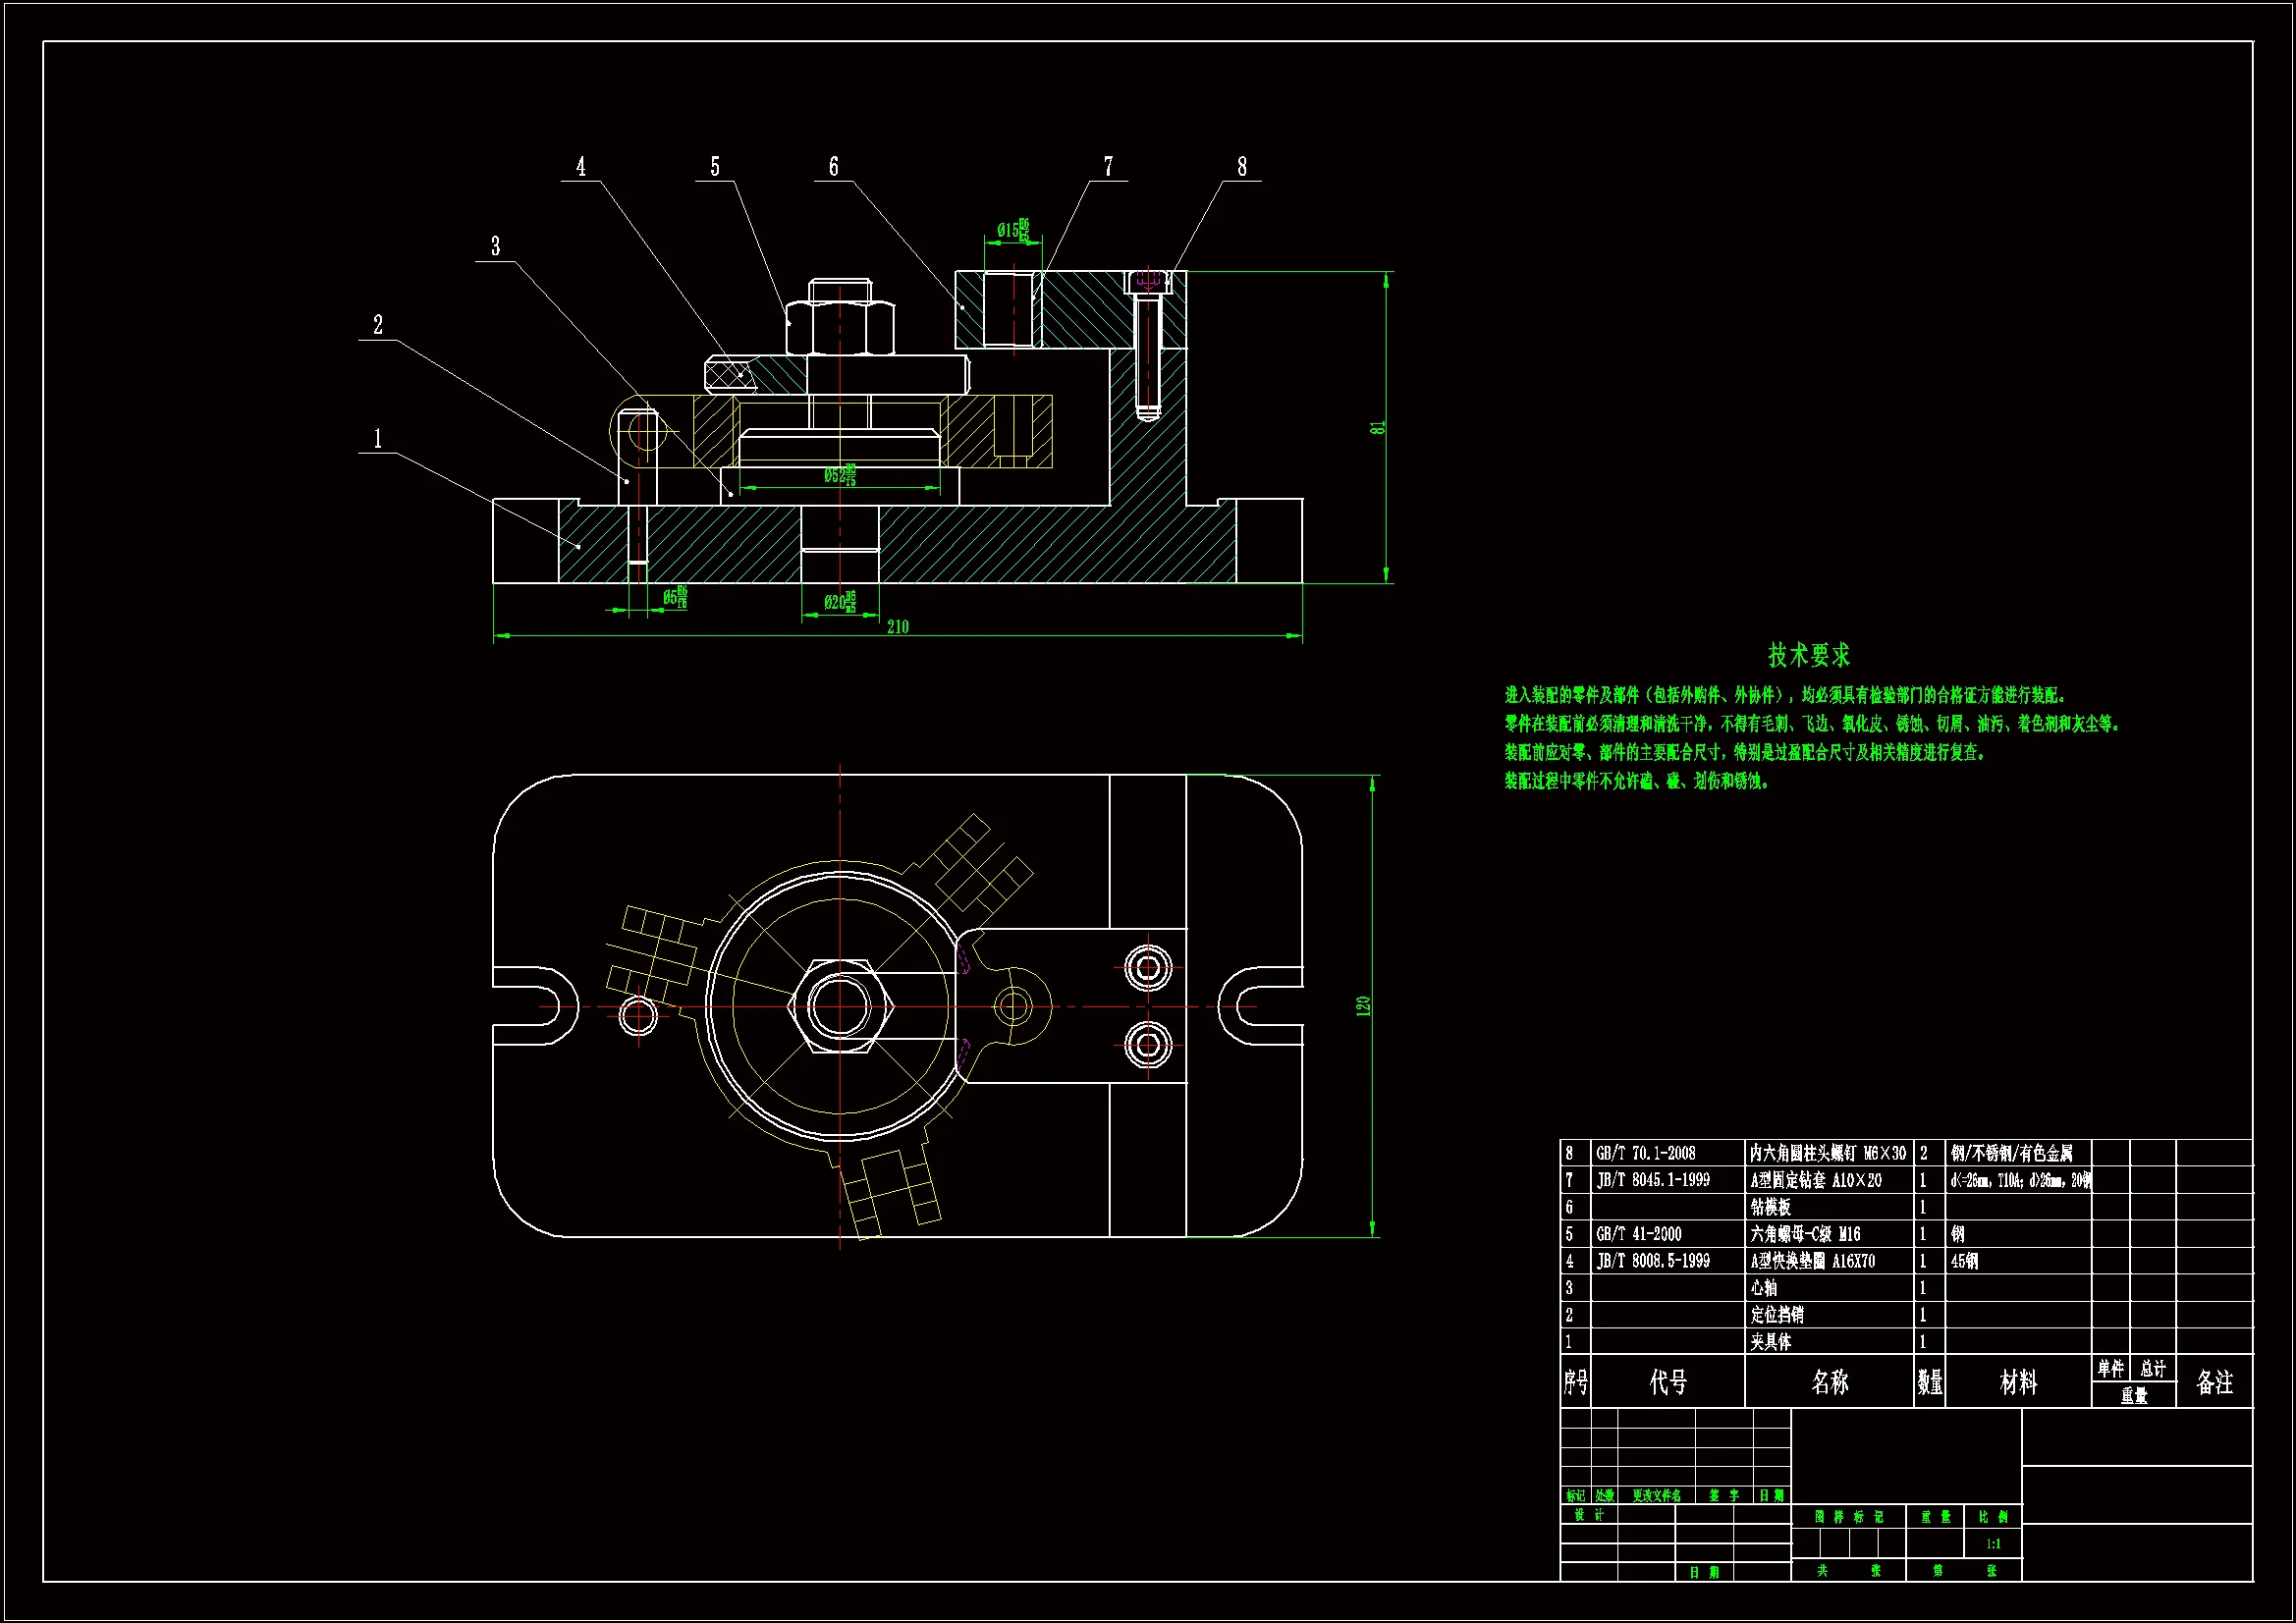Click balloon number 1 callout label

point(377,438)
